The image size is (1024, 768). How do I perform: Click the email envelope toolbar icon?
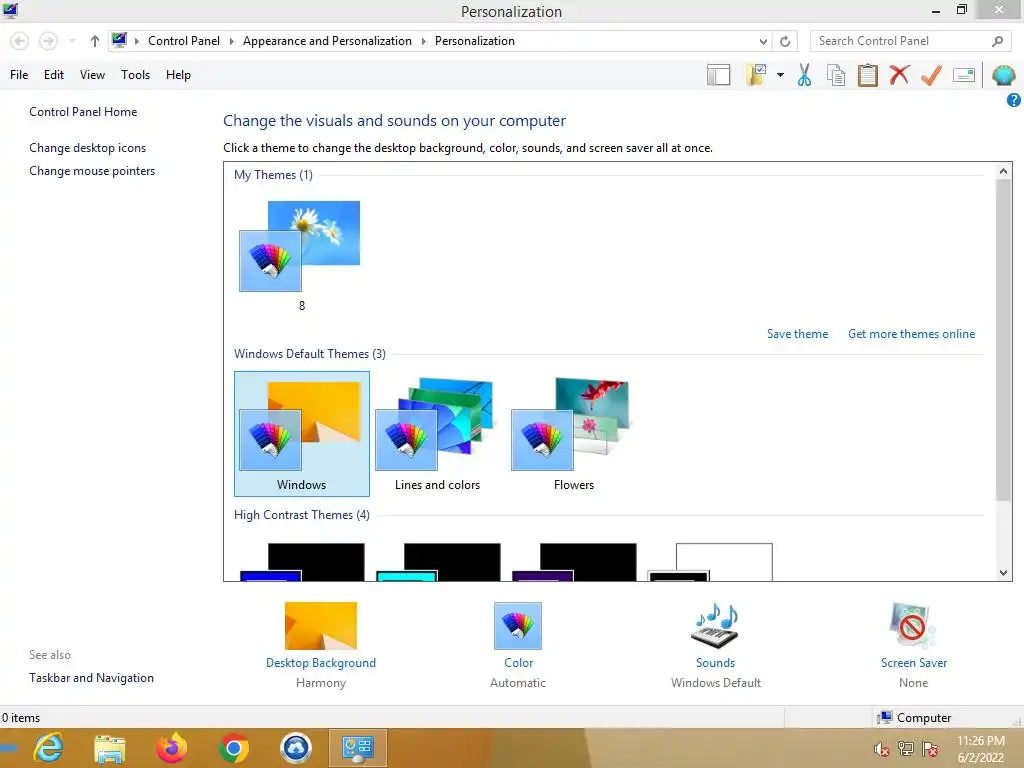(x=964, y=75)
